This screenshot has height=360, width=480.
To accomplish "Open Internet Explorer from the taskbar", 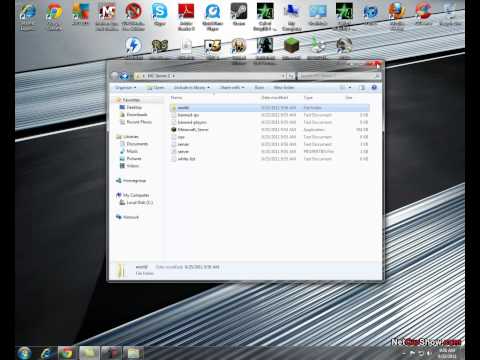I will 46,353.
